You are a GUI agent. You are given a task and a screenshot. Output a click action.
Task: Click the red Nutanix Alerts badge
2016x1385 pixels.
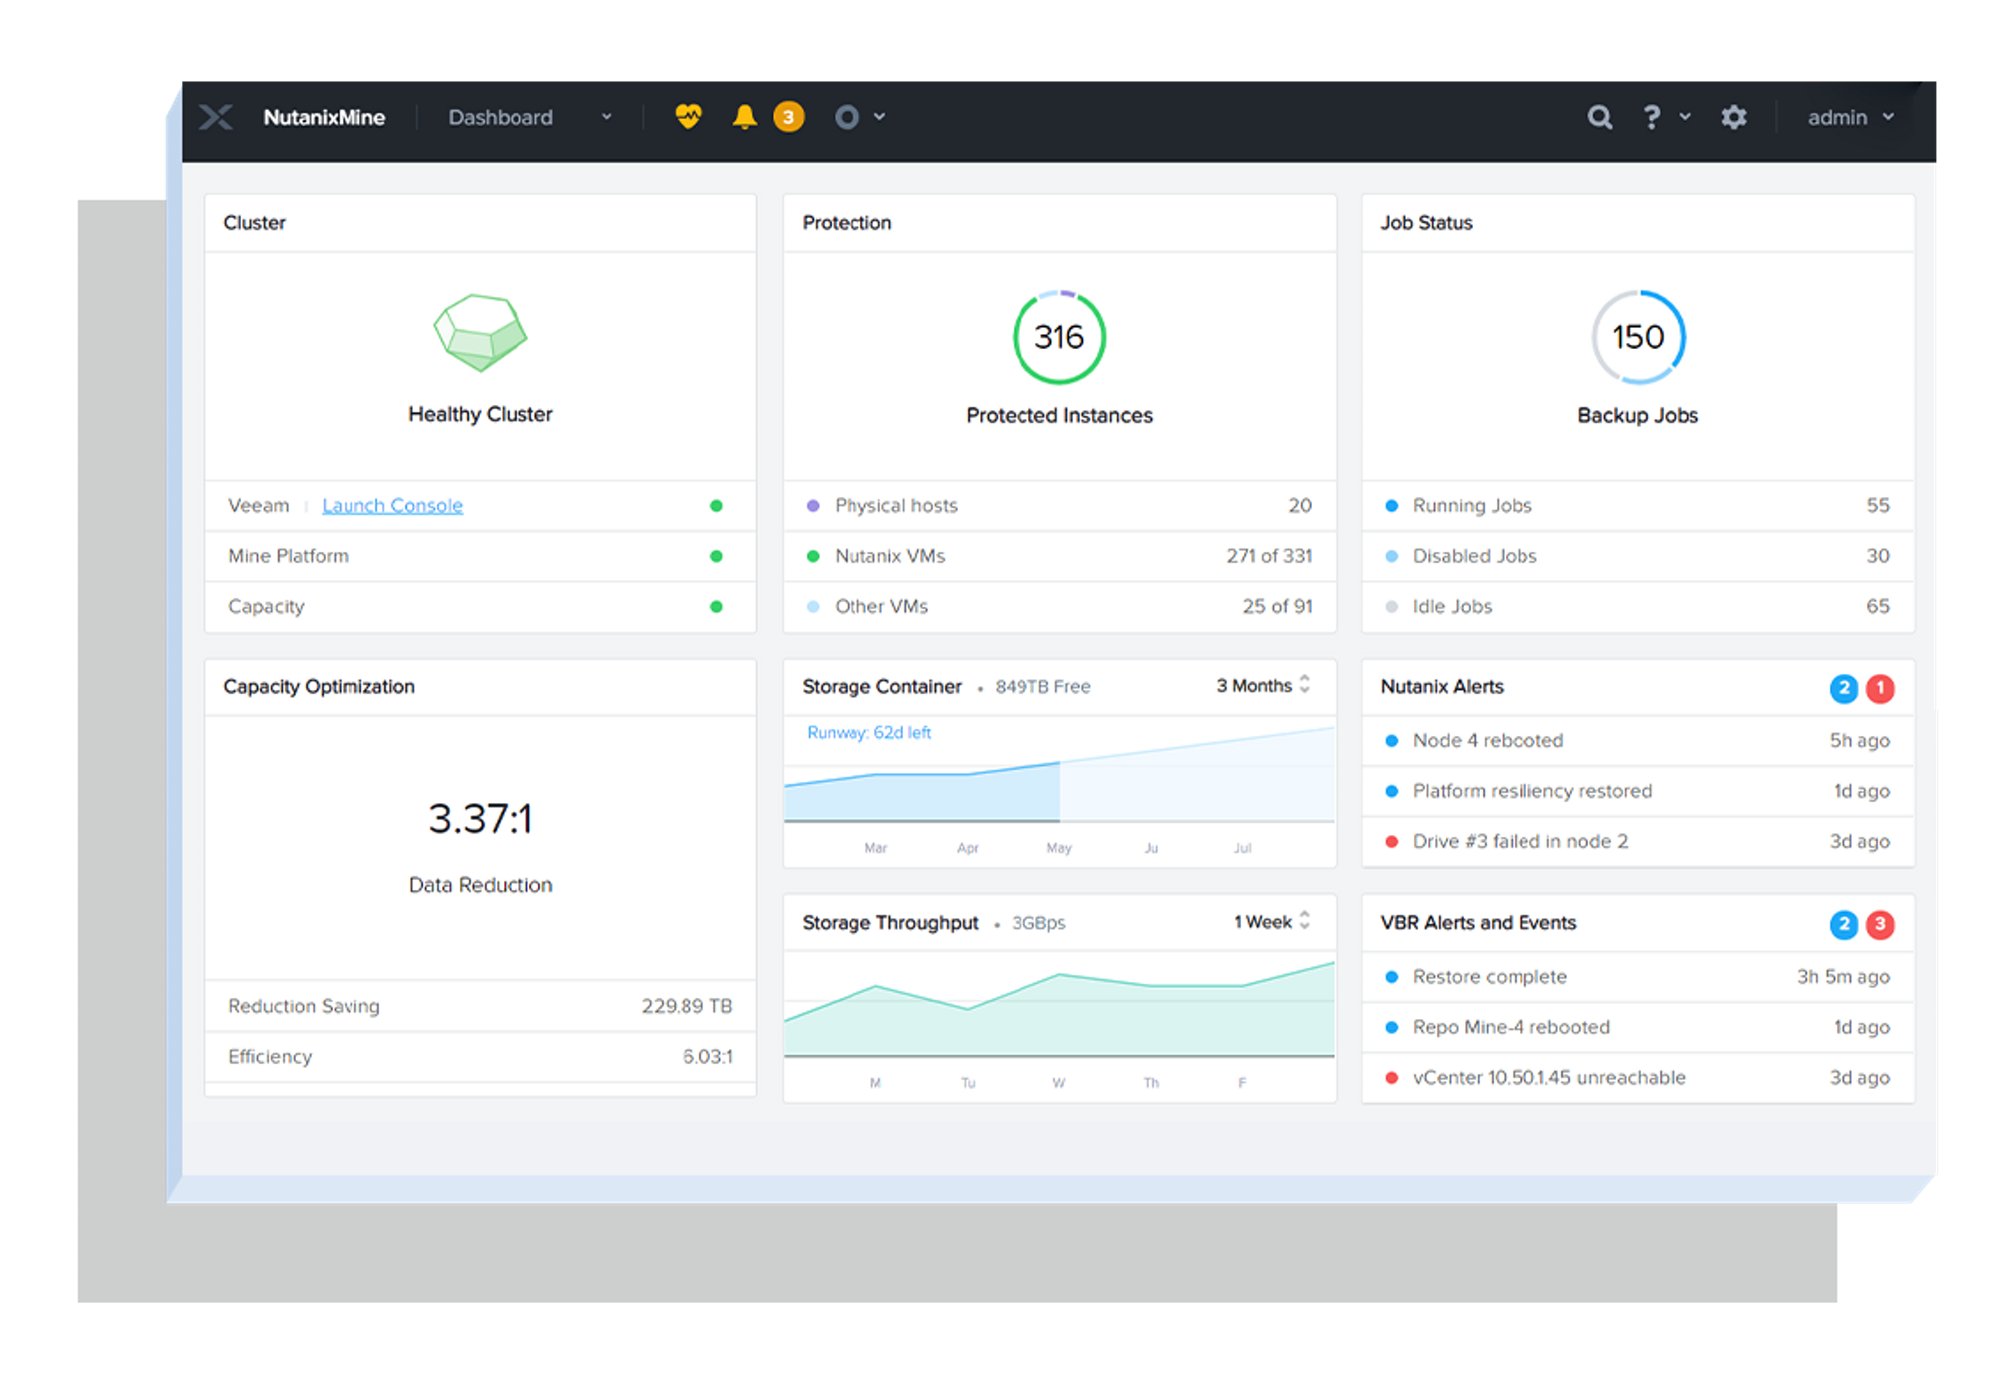coord(1880,688)
